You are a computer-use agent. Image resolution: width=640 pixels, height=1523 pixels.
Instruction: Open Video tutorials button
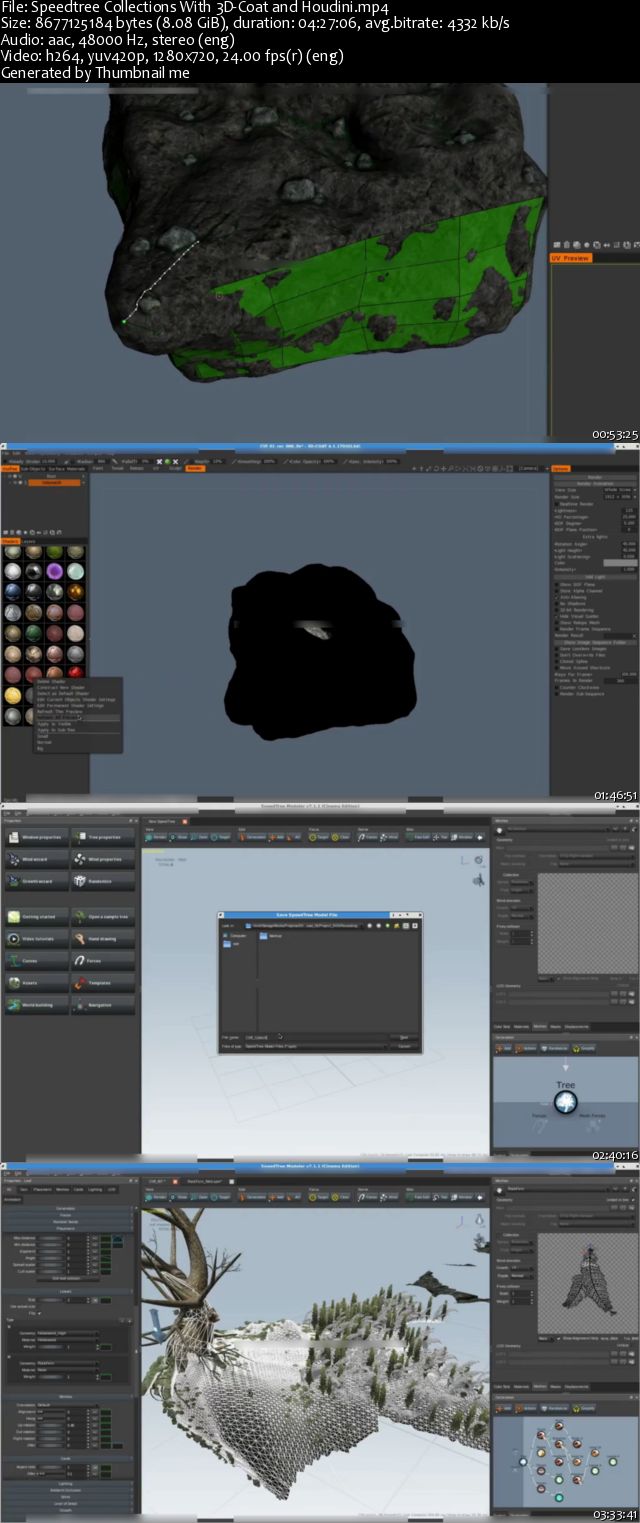click(x=36, y=939)
